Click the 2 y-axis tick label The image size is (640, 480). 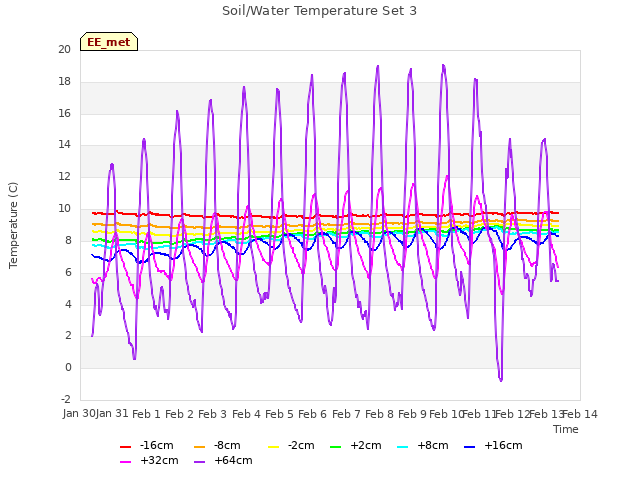pyautogui.click(x=68, y=336)
